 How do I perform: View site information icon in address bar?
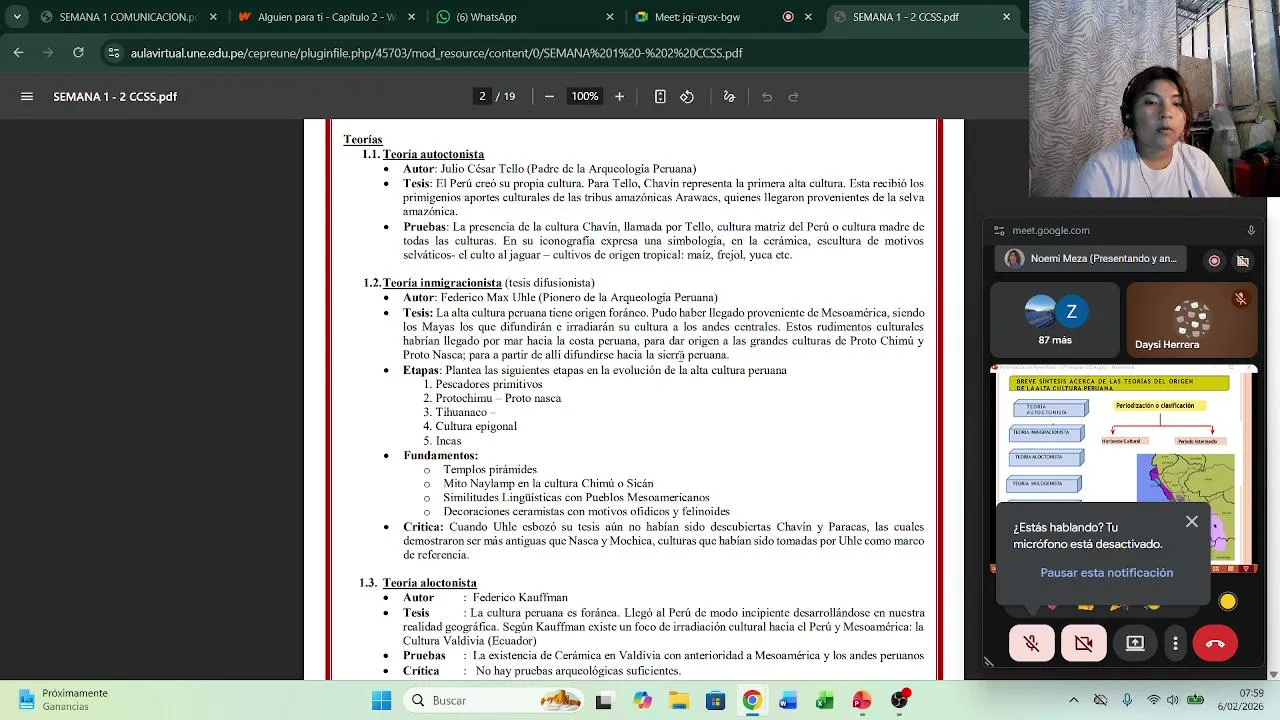[x=113, y=53]
